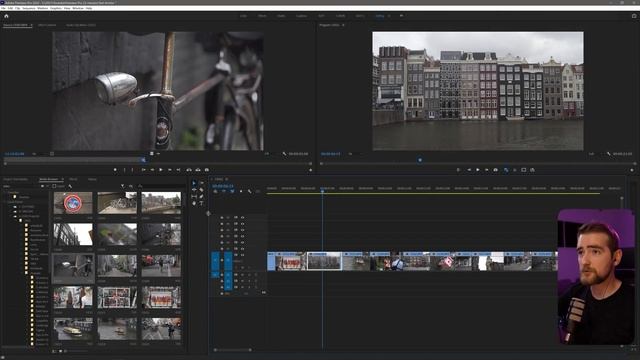Select the Type tool
The height and width of the screenshot is (360, 640).
(201, 203)
